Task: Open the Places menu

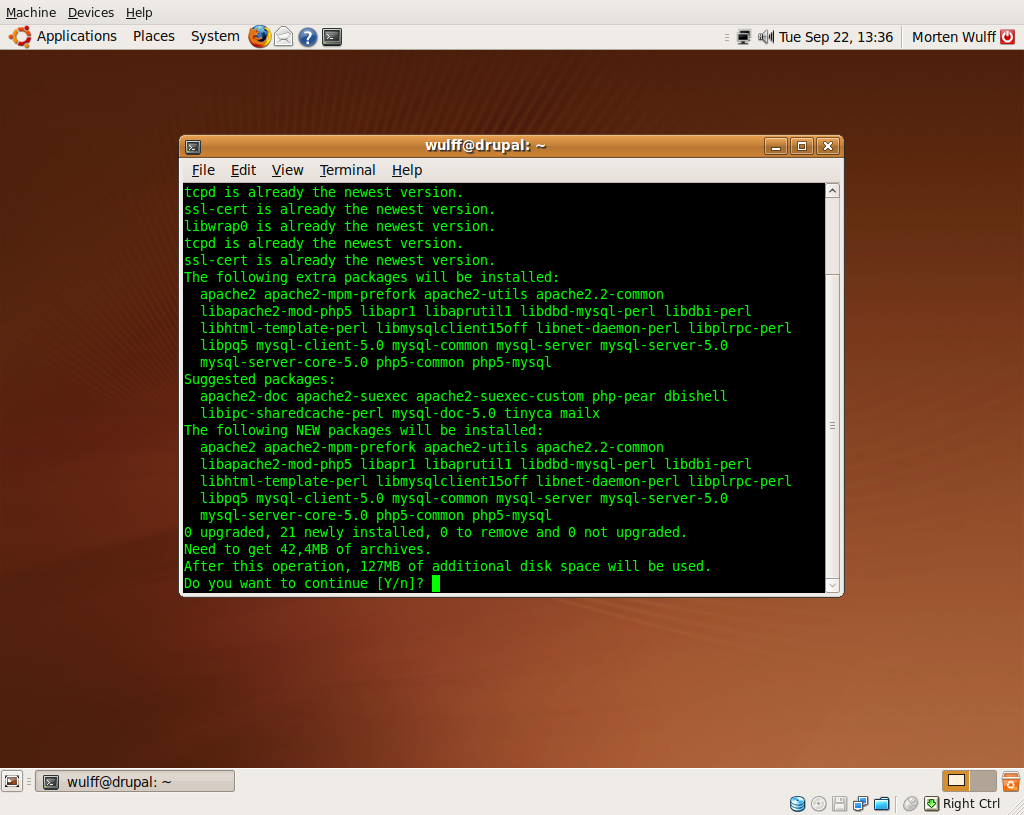Action: click(x=153, y=37)
